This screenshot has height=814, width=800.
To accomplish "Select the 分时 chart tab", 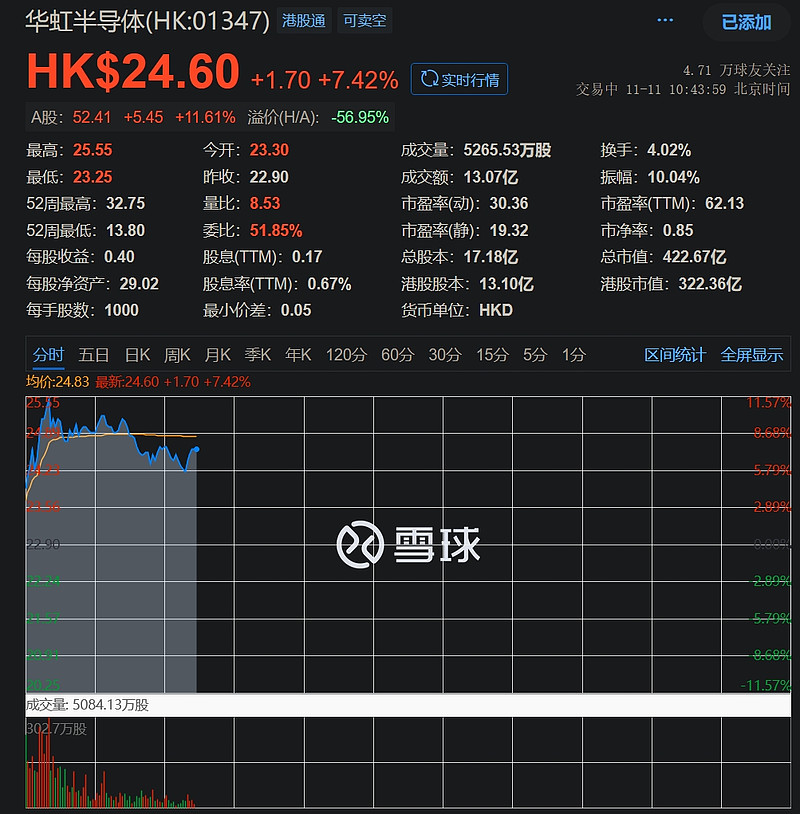I will [x=48, y=355].
